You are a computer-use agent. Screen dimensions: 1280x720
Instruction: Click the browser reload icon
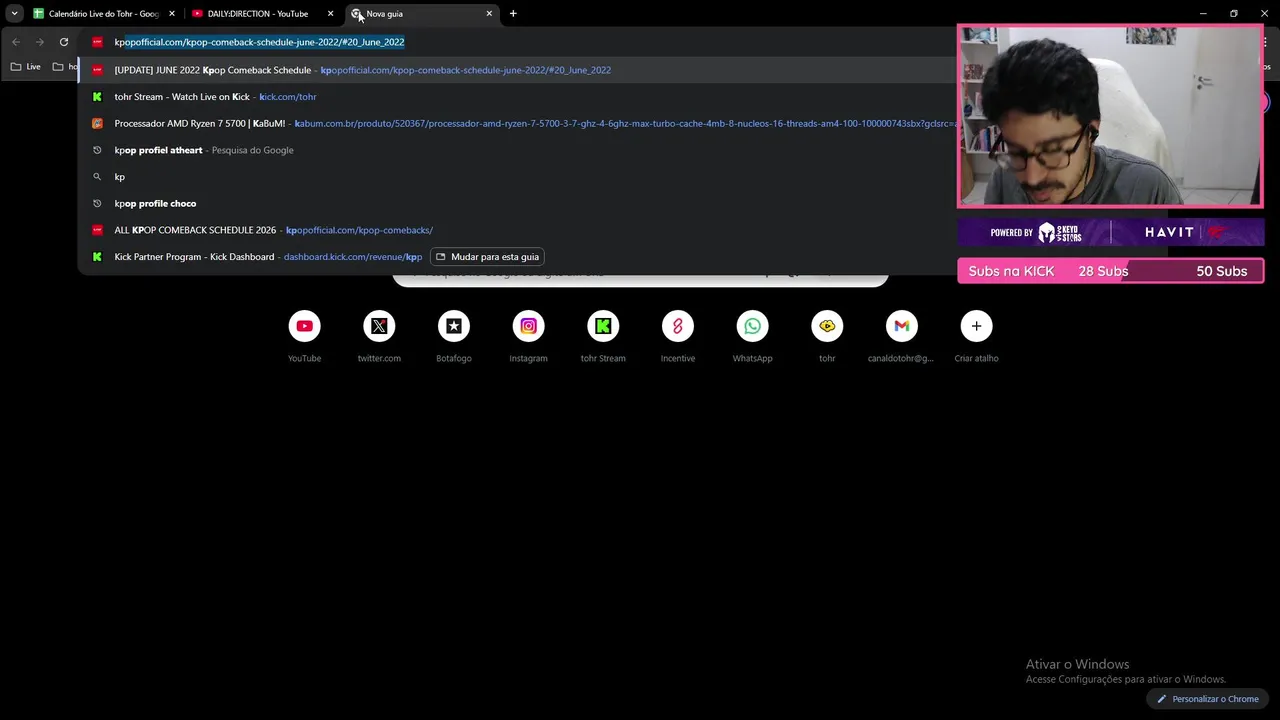click(x=64, y=42)
